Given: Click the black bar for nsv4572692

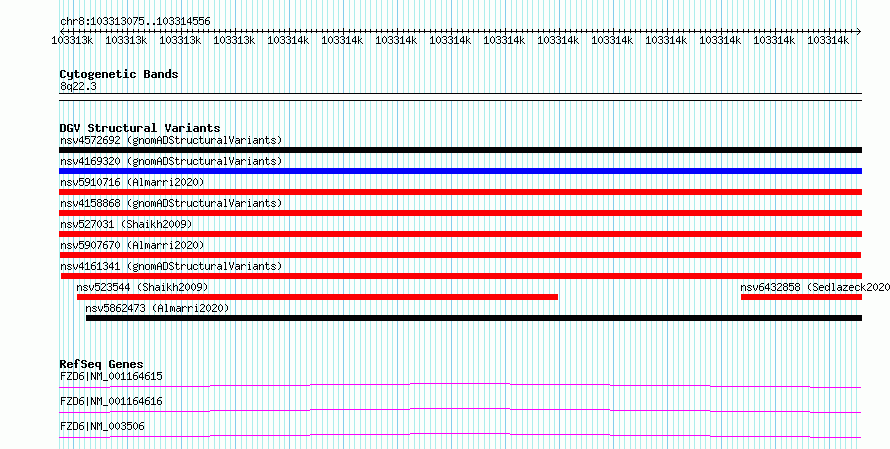Looking at the screenshot, I should [x=460, y=150].
